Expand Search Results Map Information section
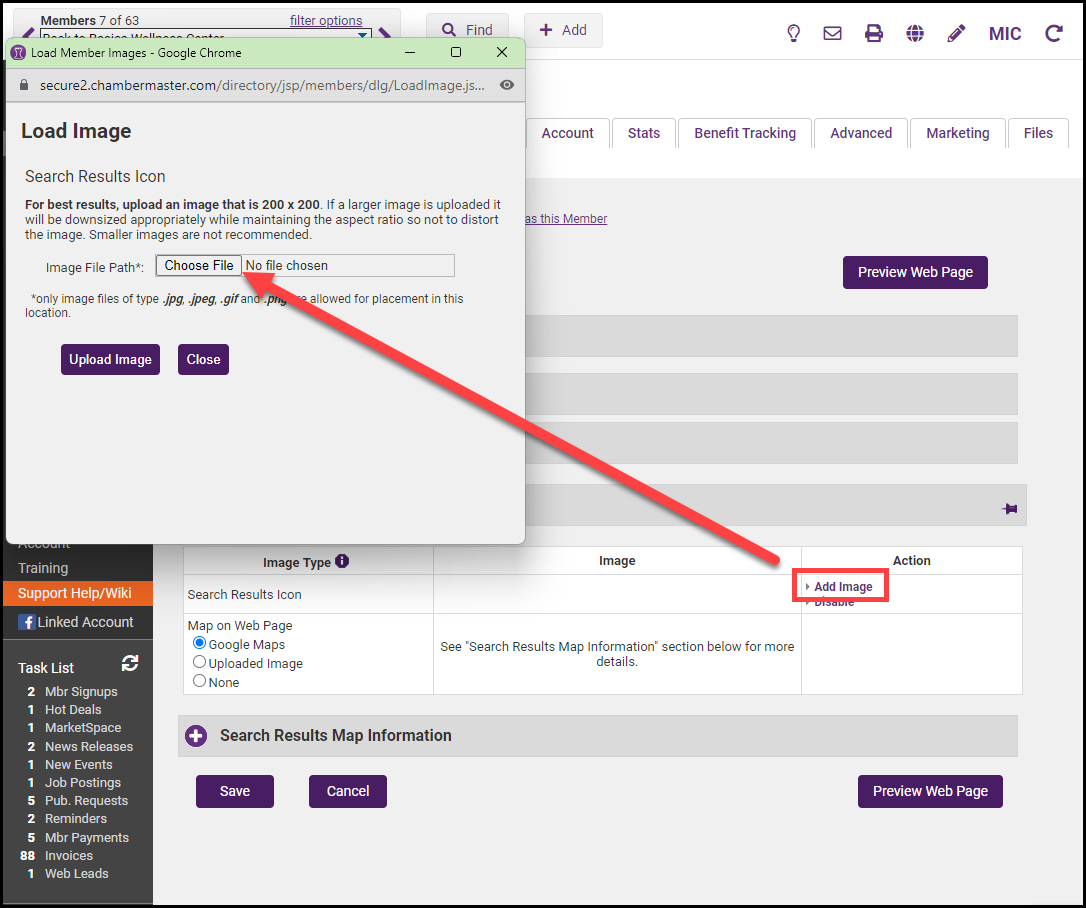 click(197, 736)
